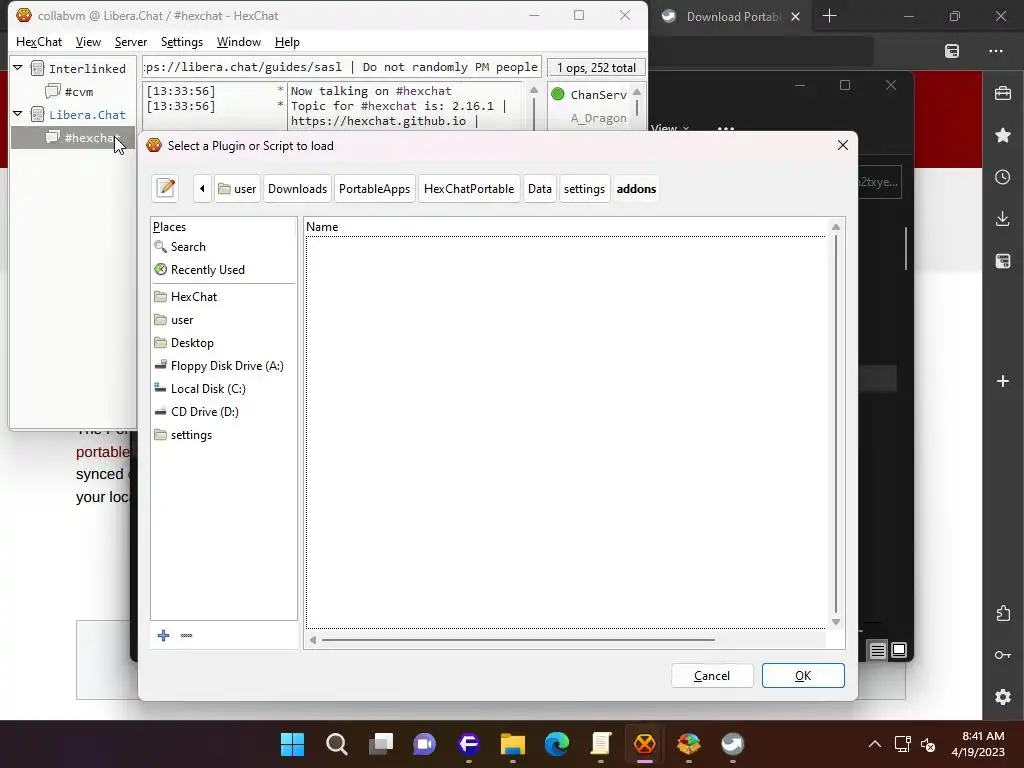Click the channel topic text field

pos(342,67)
